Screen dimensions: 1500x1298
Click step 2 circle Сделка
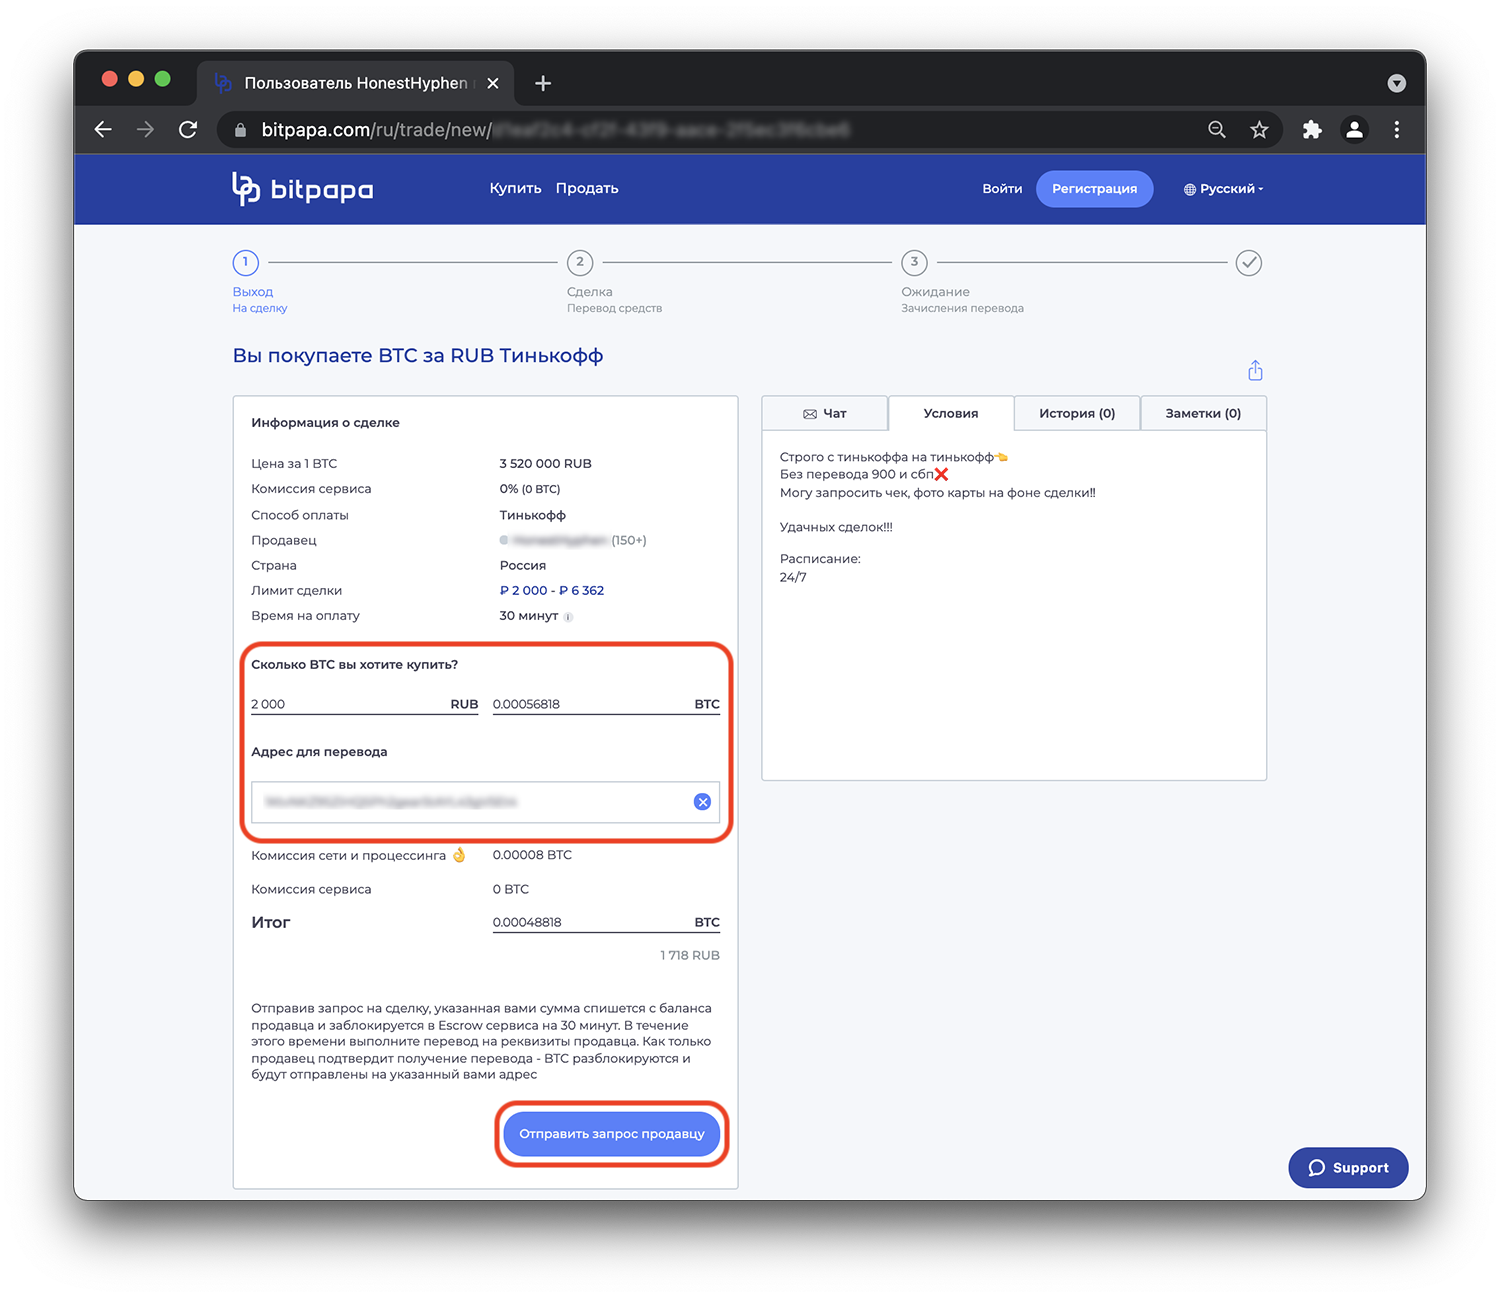coord(580,263)
